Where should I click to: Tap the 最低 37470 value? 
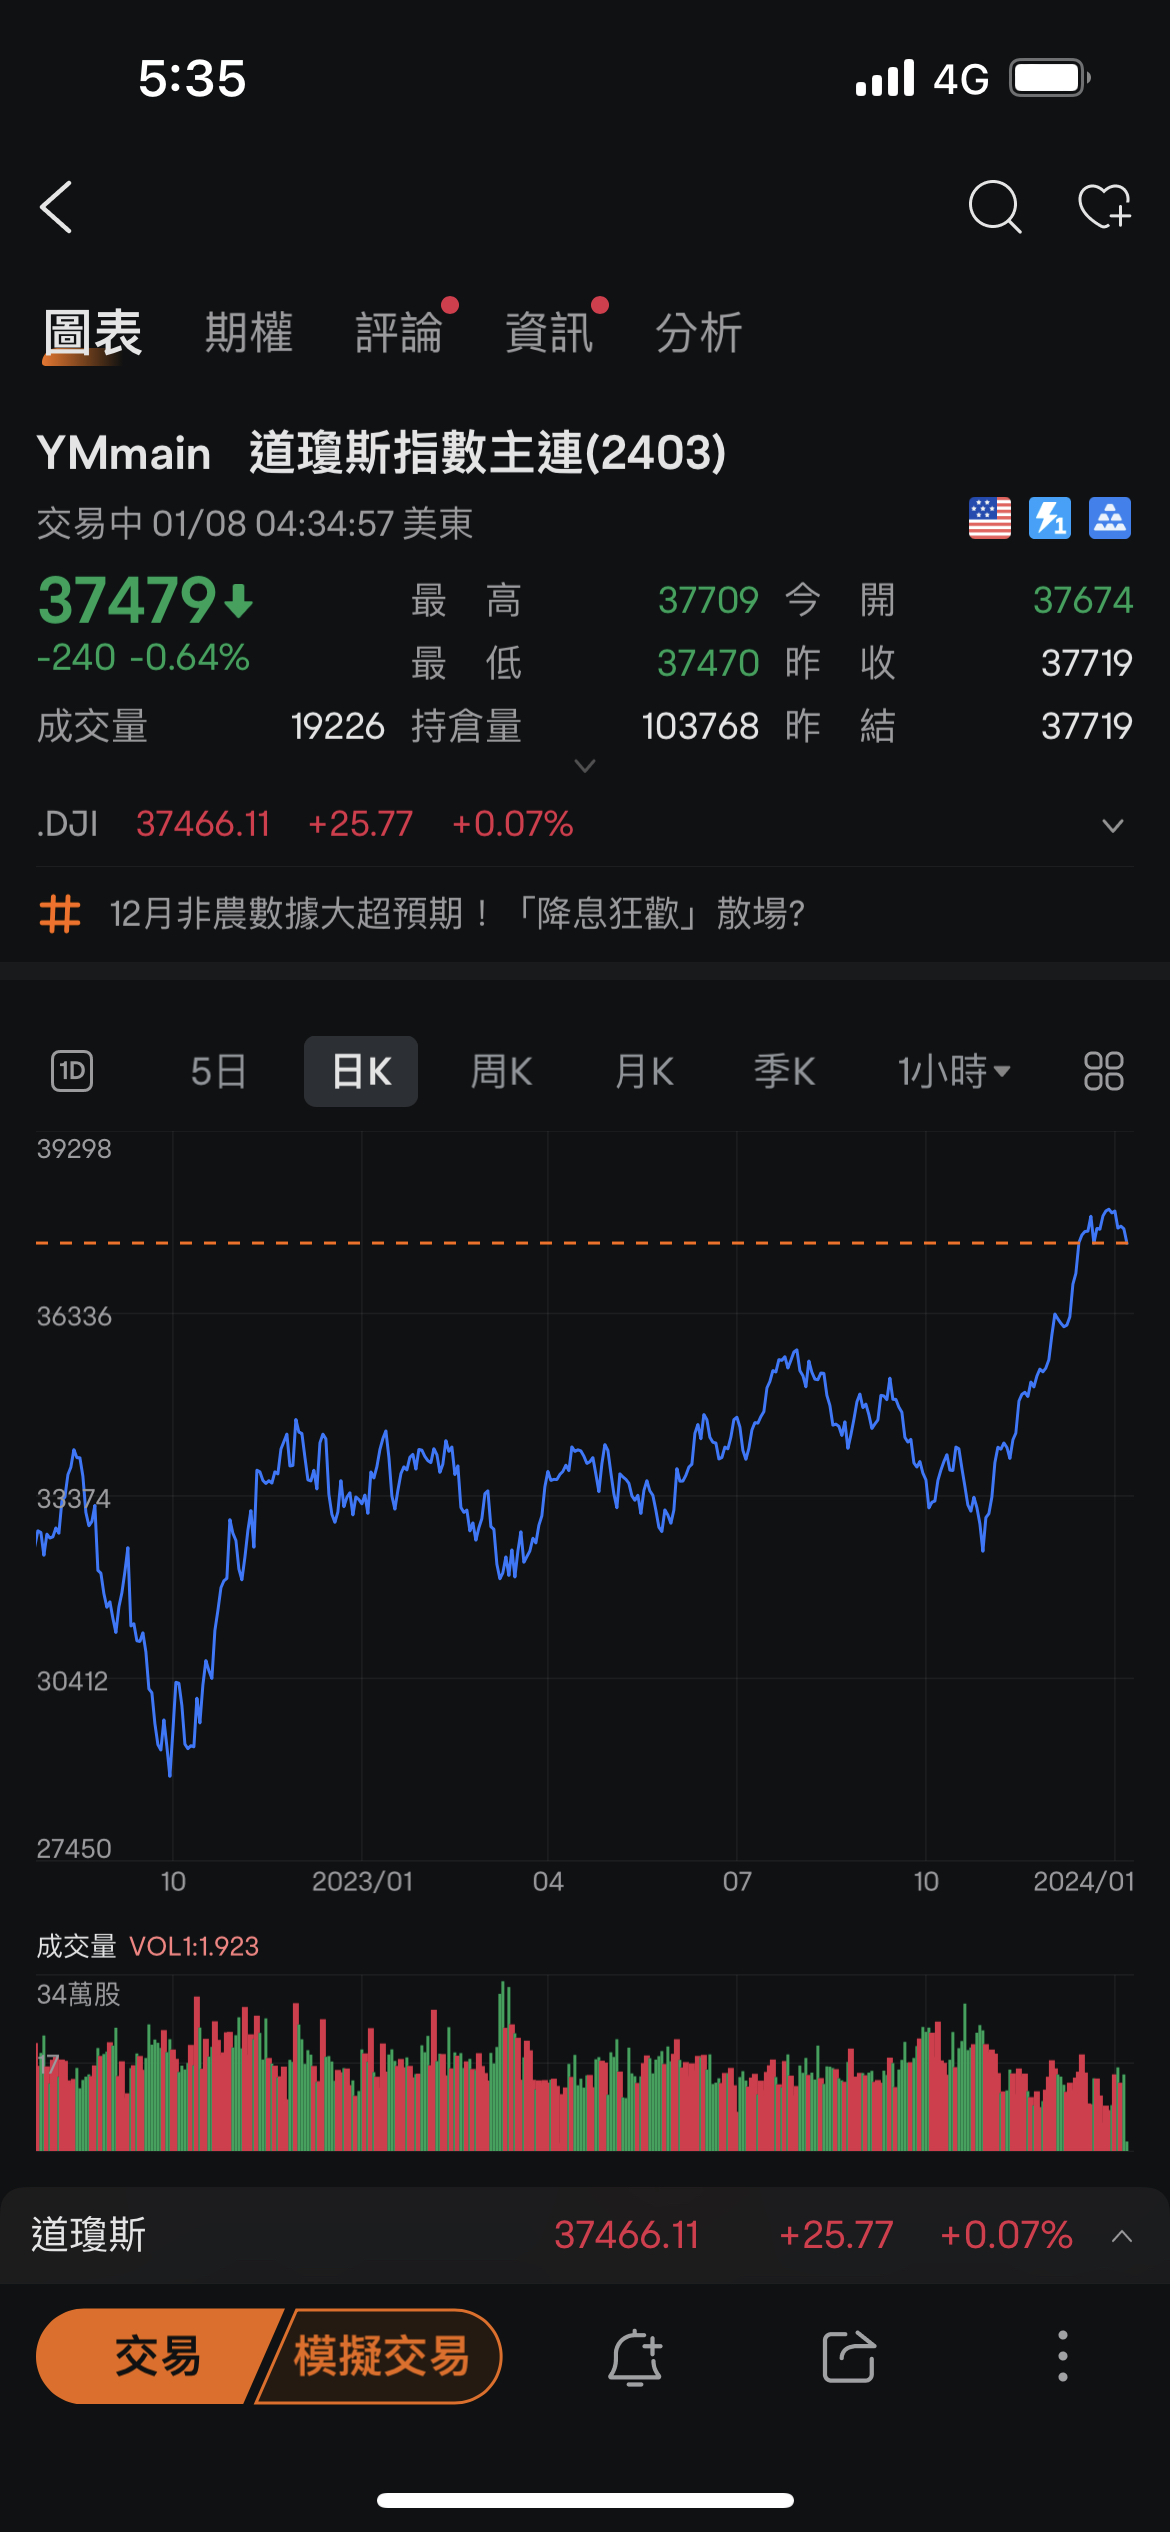pos(708,663)
